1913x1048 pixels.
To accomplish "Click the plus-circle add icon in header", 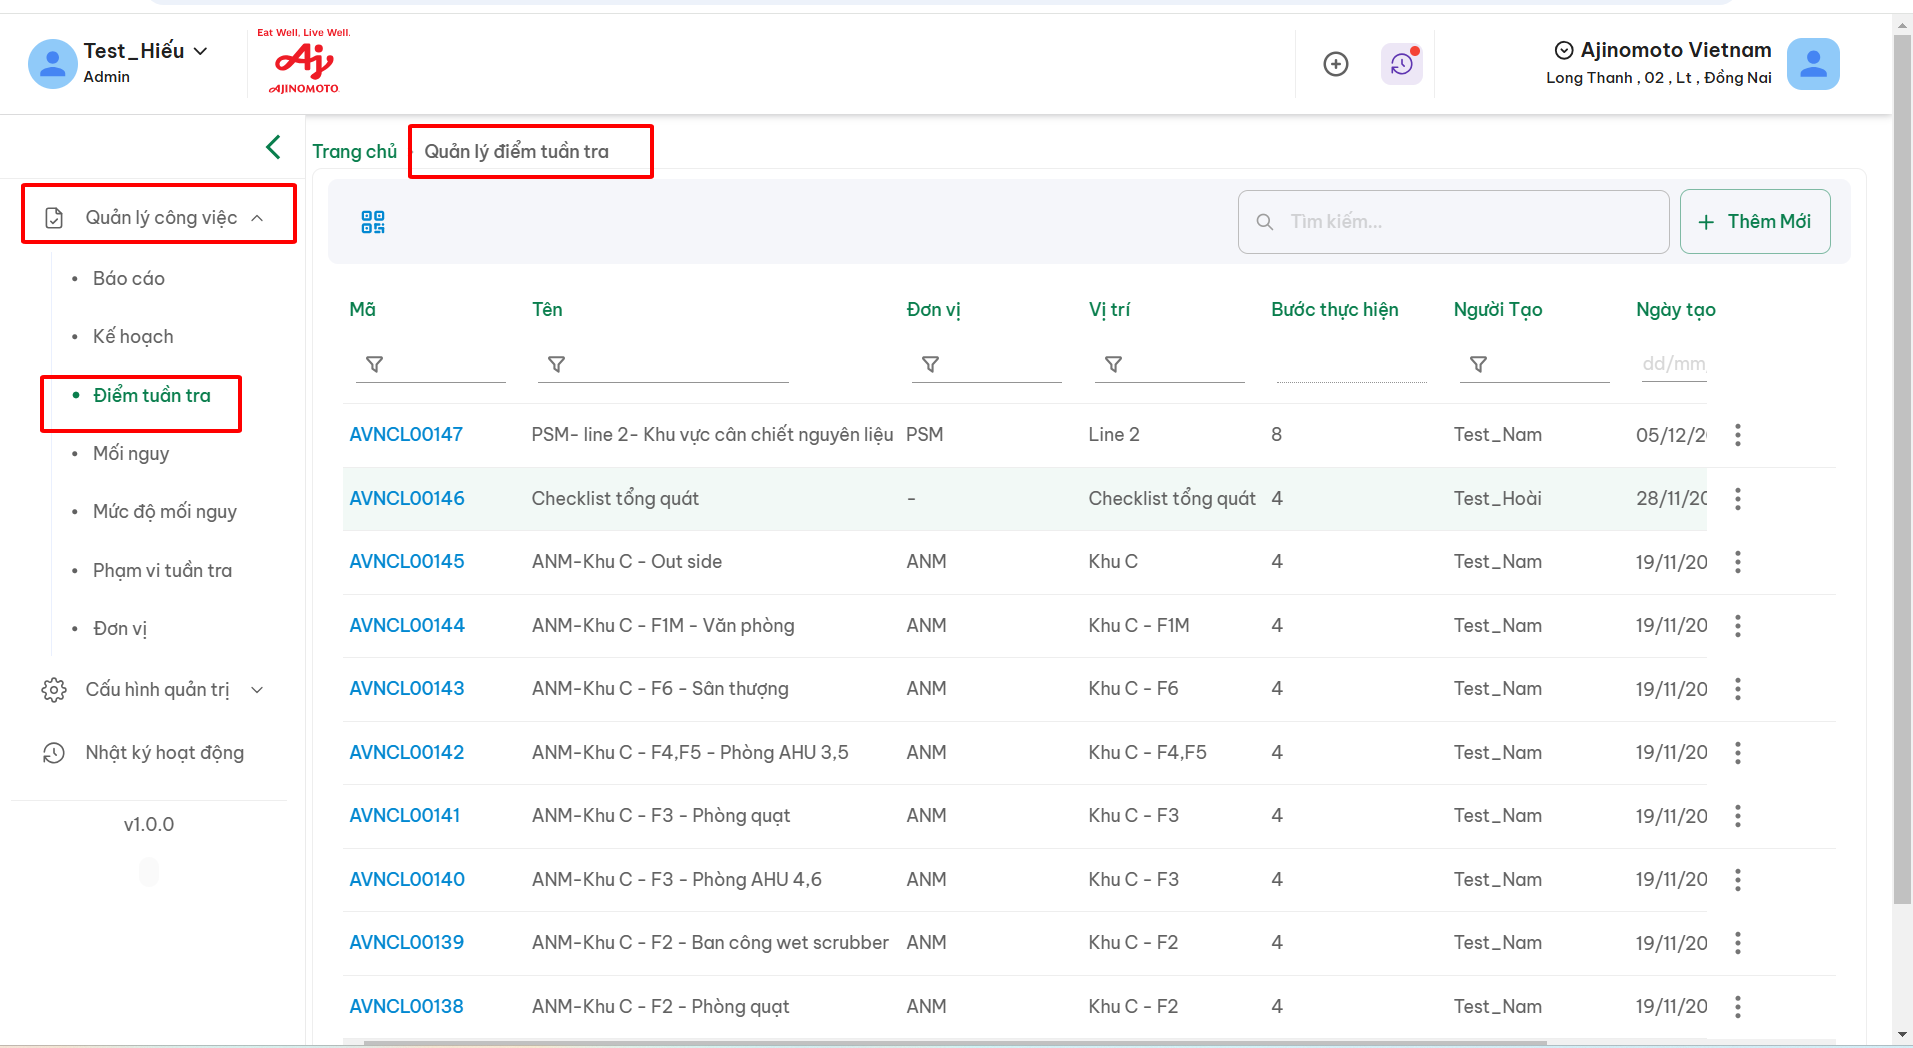I will pos(1336,64).
